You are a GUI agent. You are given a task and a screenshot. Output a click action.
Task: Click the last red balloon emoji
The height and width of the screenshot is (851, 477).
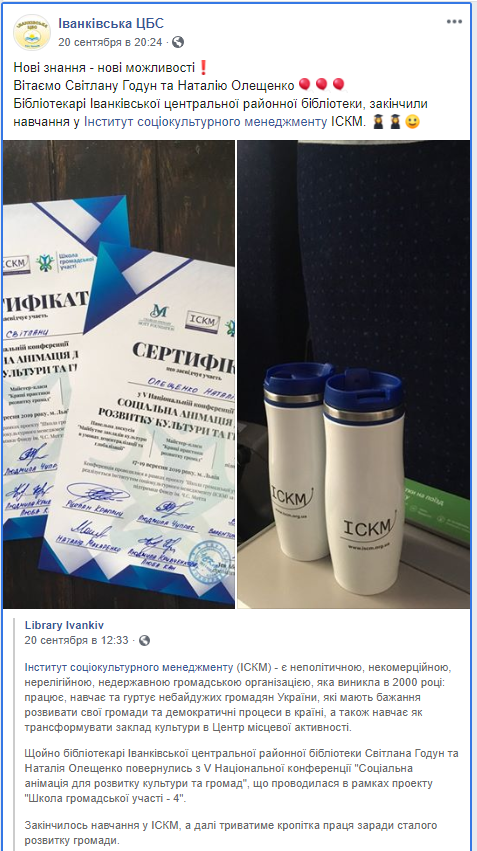coord(339,85)
